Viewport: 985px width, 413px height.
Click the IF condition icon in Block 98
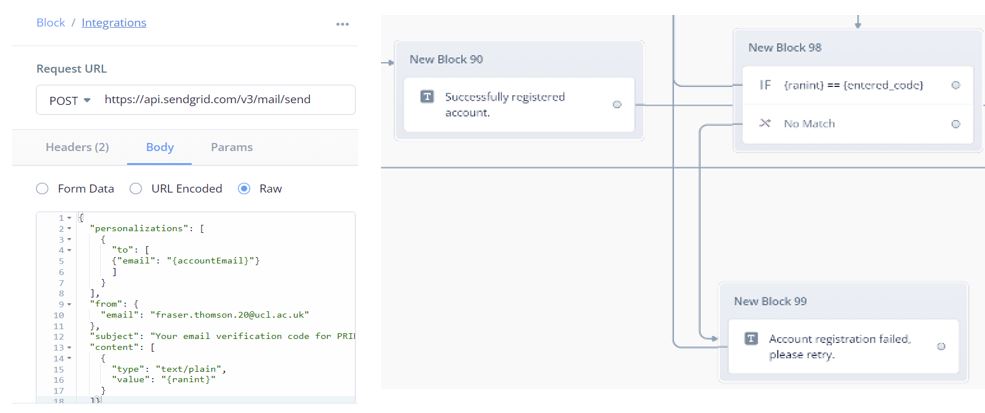(x=765, y=85)
